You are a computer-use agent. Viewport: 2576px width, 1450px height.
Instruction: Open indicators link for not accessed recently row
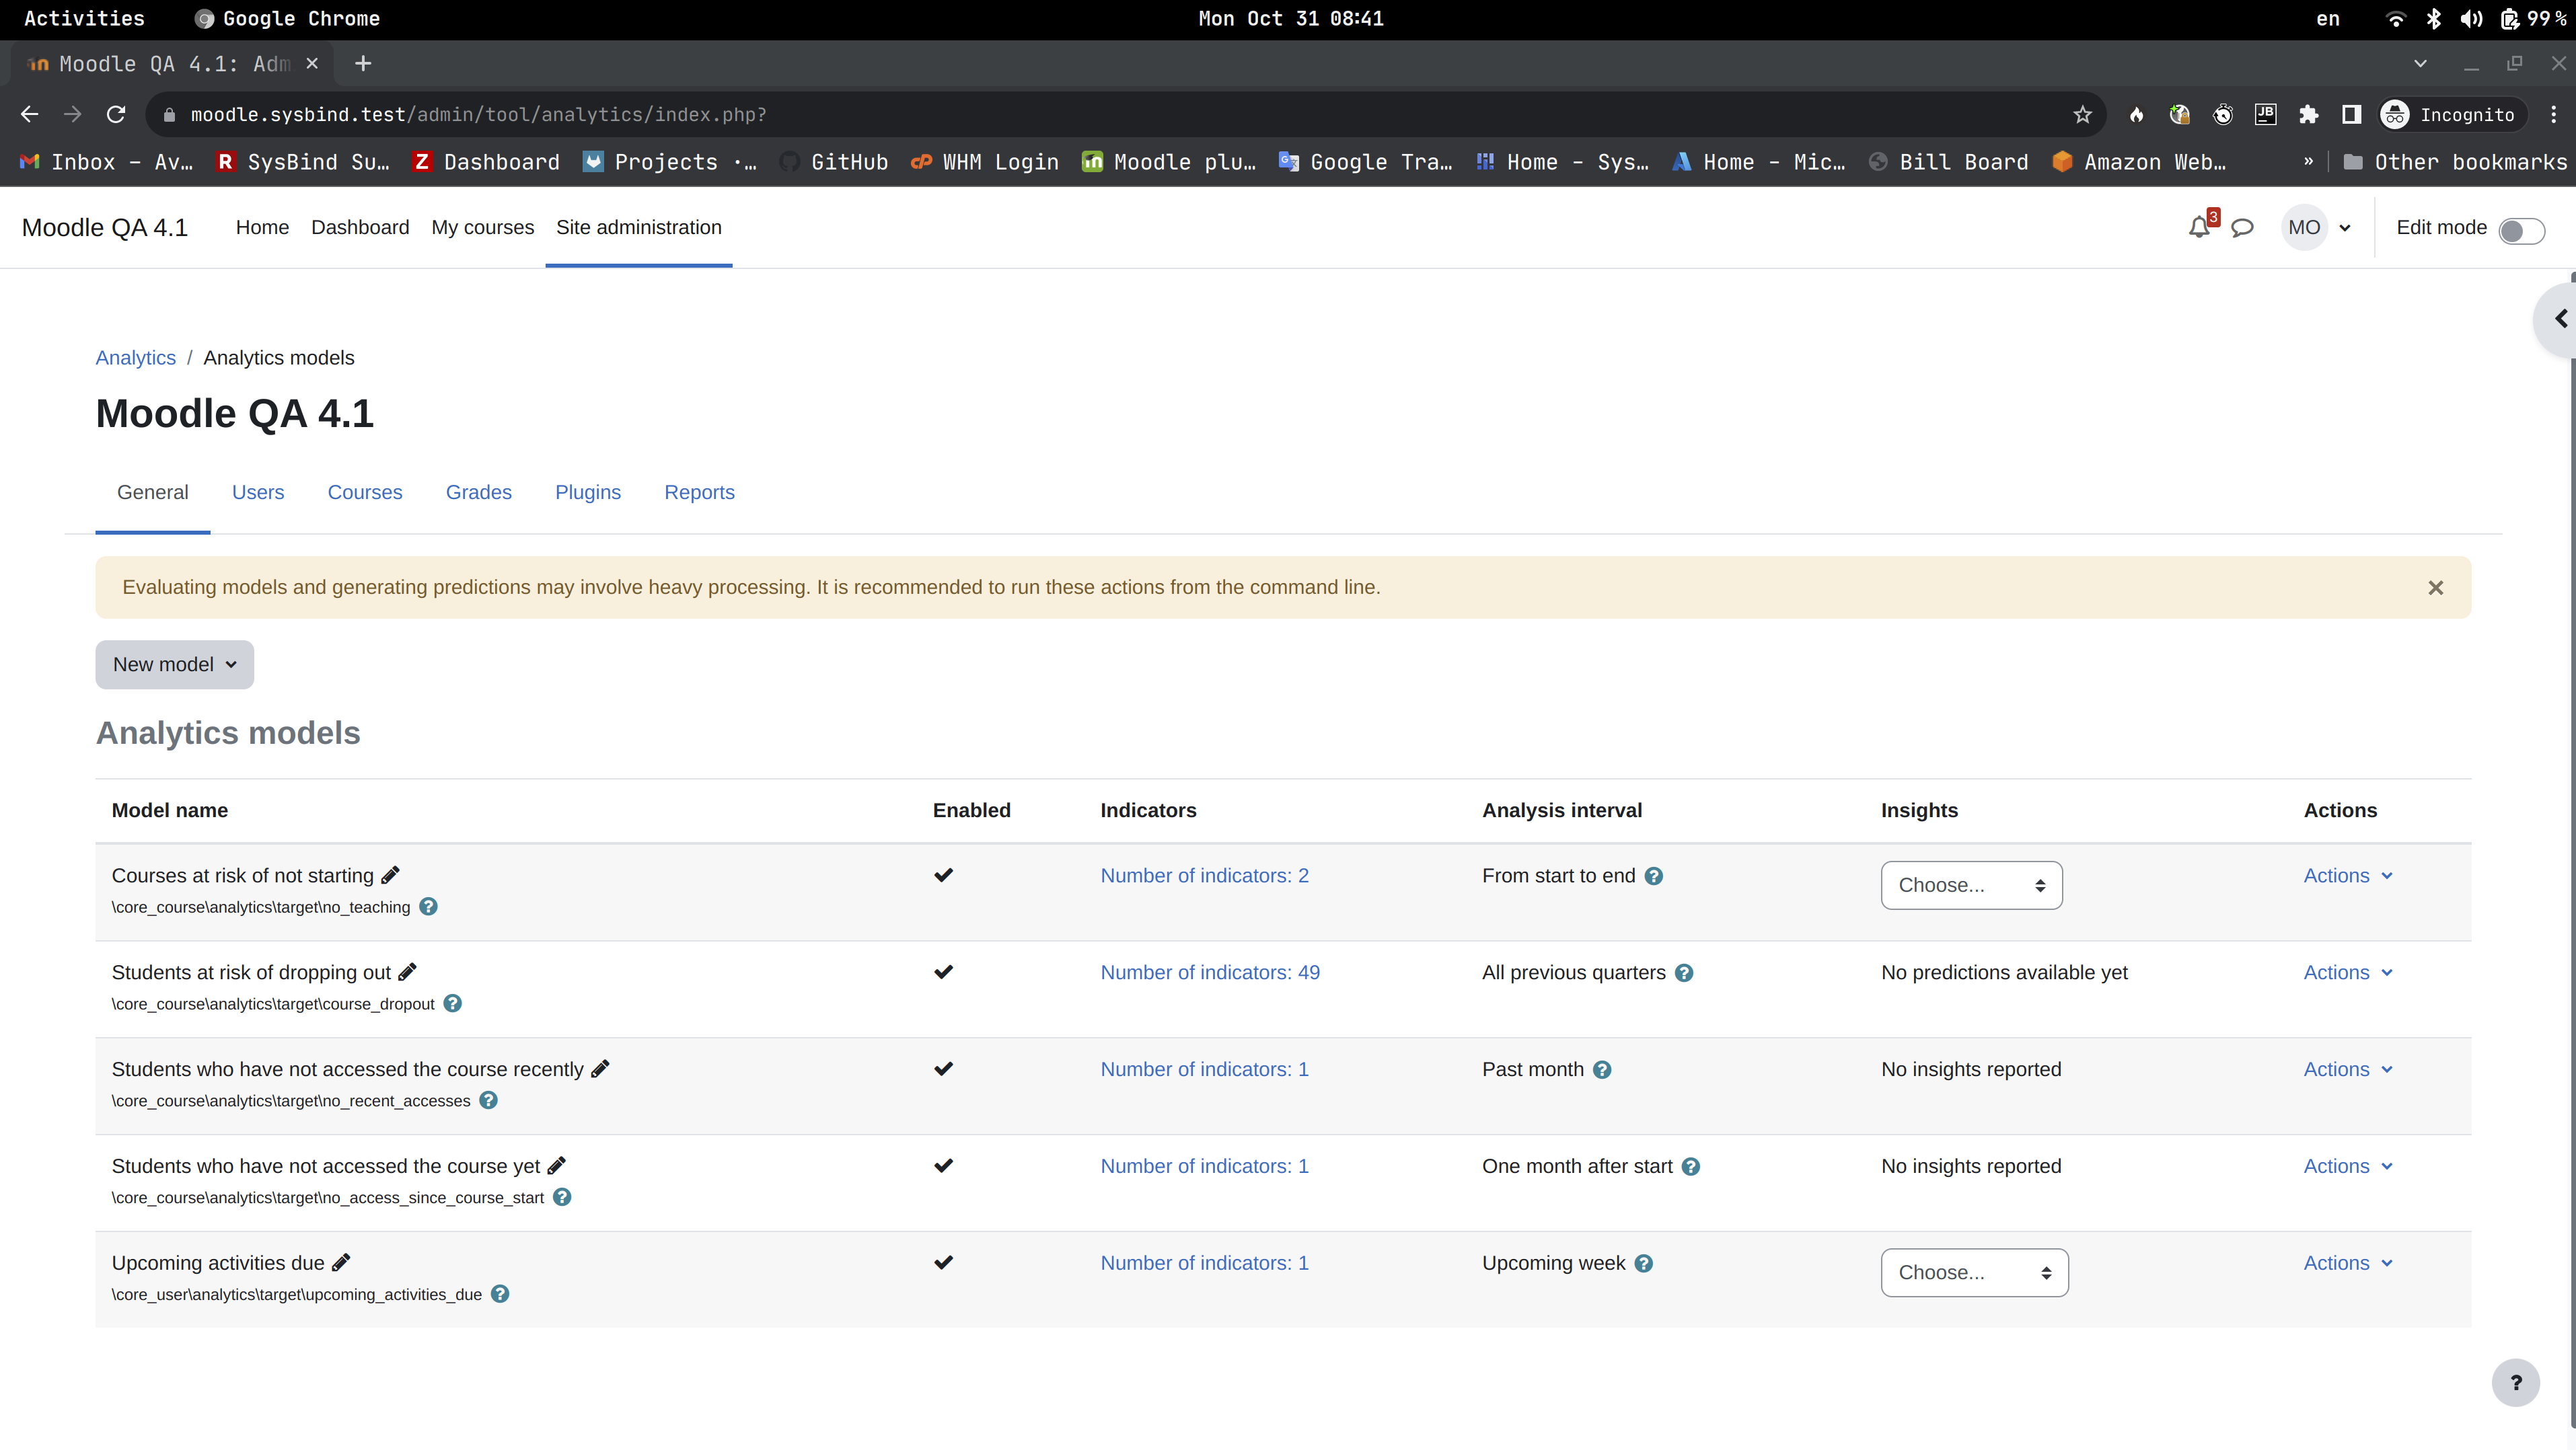point(1204,1070)
